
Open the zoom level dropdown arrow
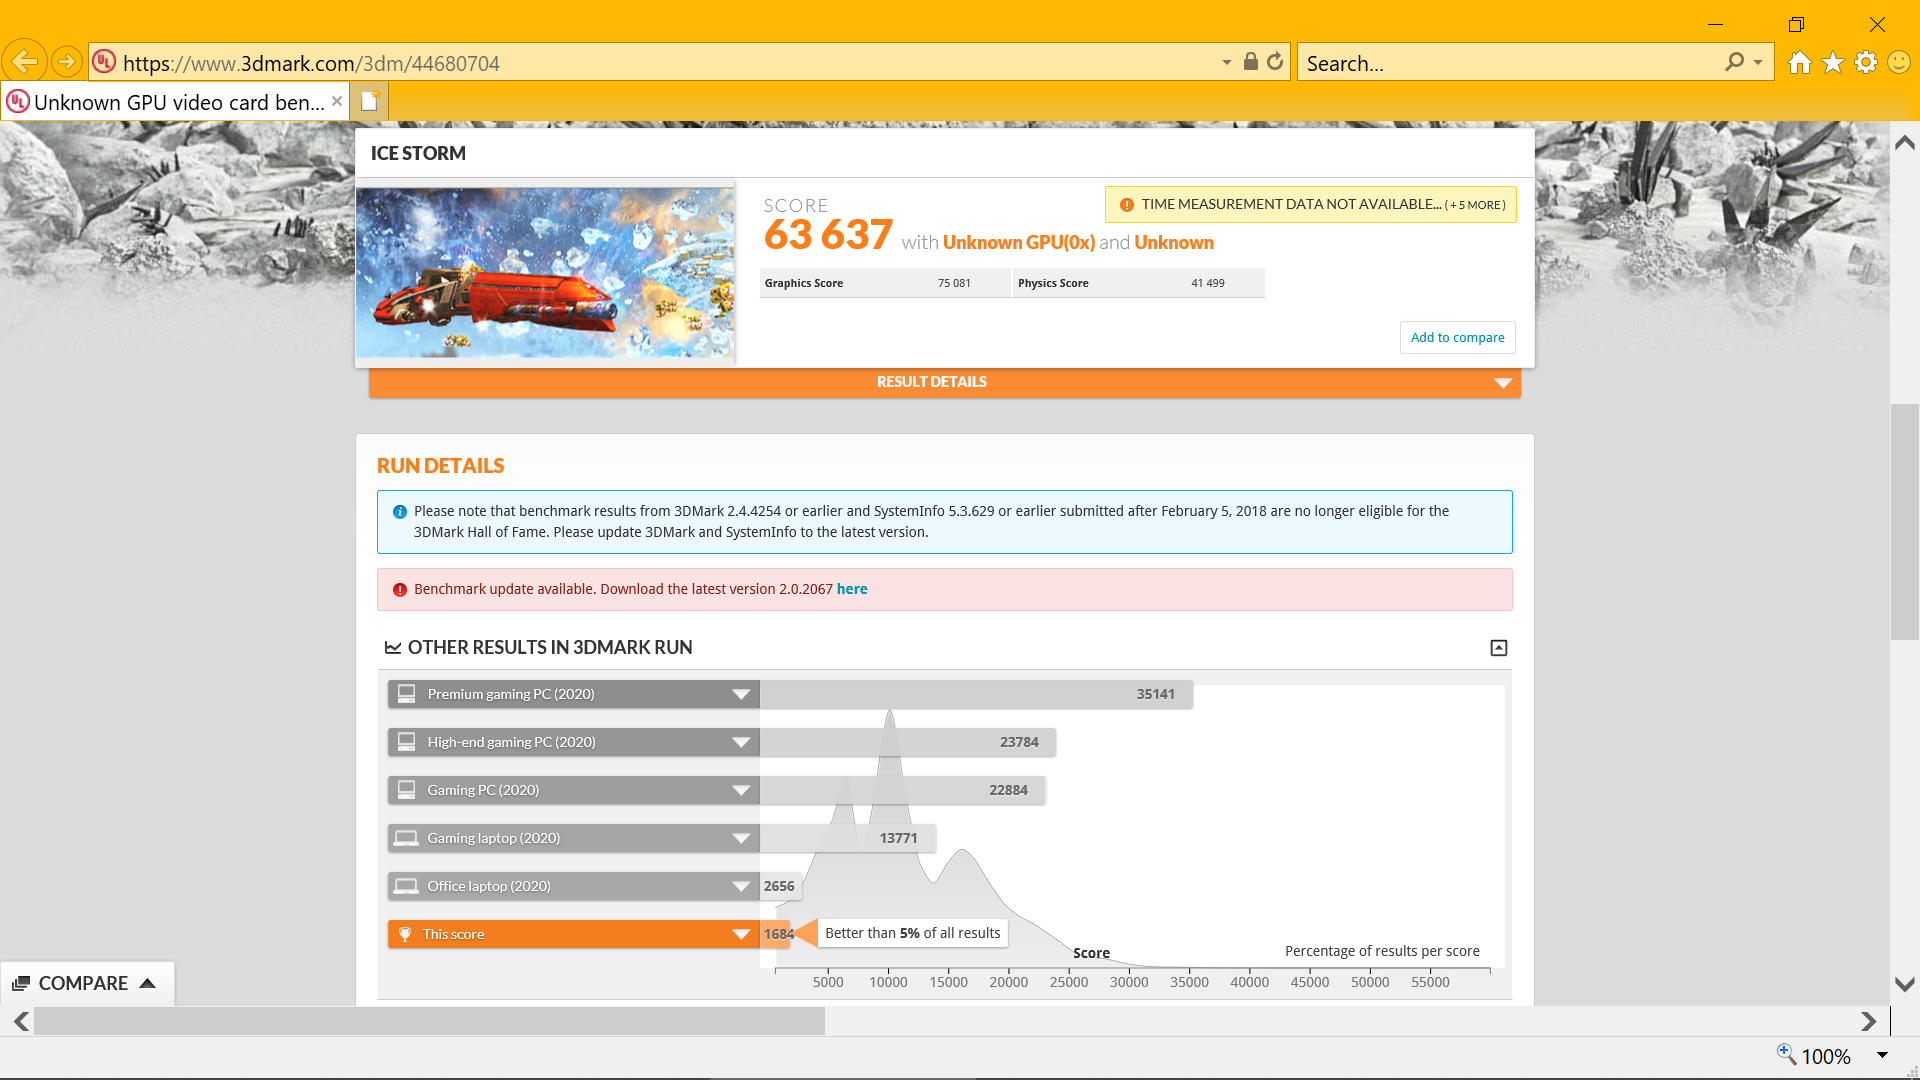coord(1882,1055)
